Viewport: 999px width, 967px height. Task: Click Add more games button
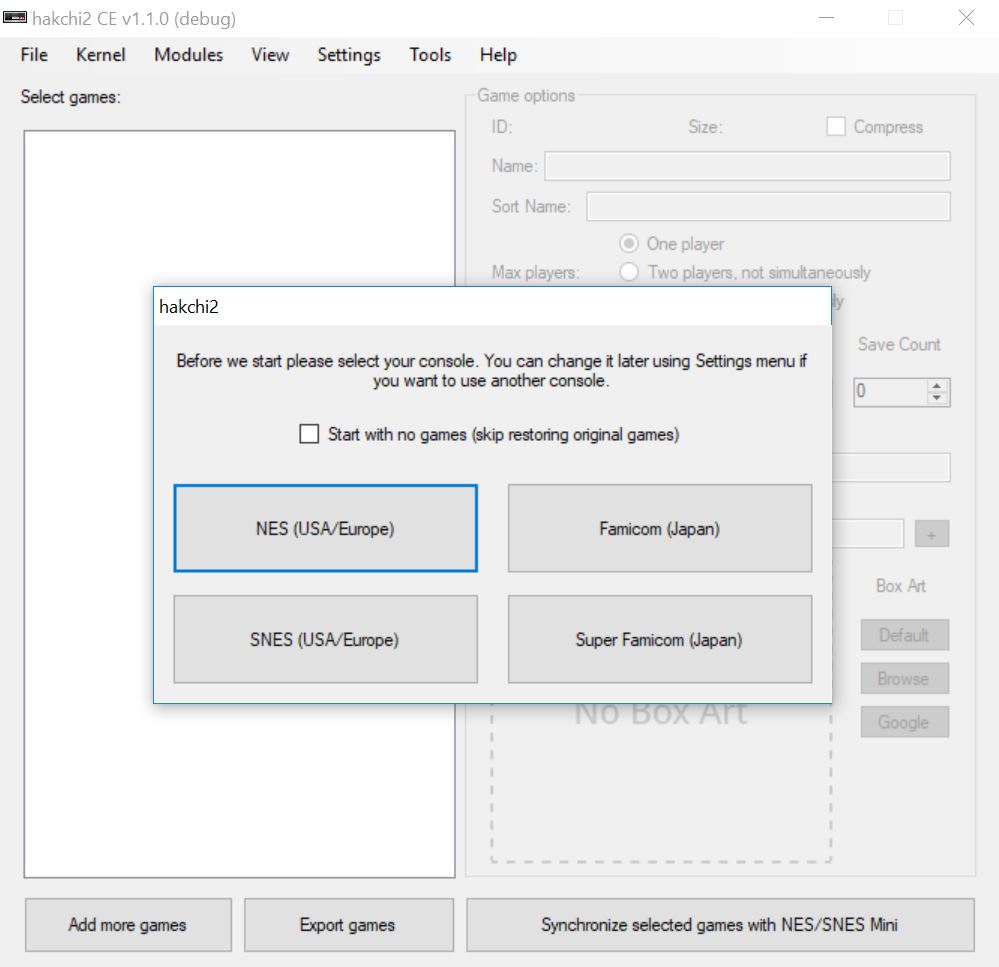128,925
